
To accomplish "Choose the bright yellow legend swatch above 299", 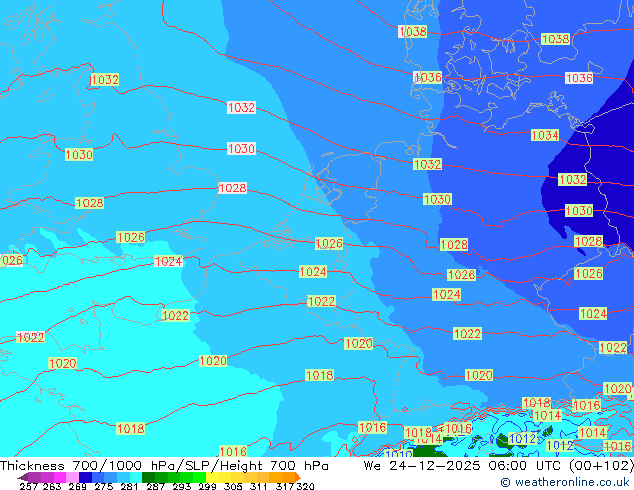I will point(212,477).
